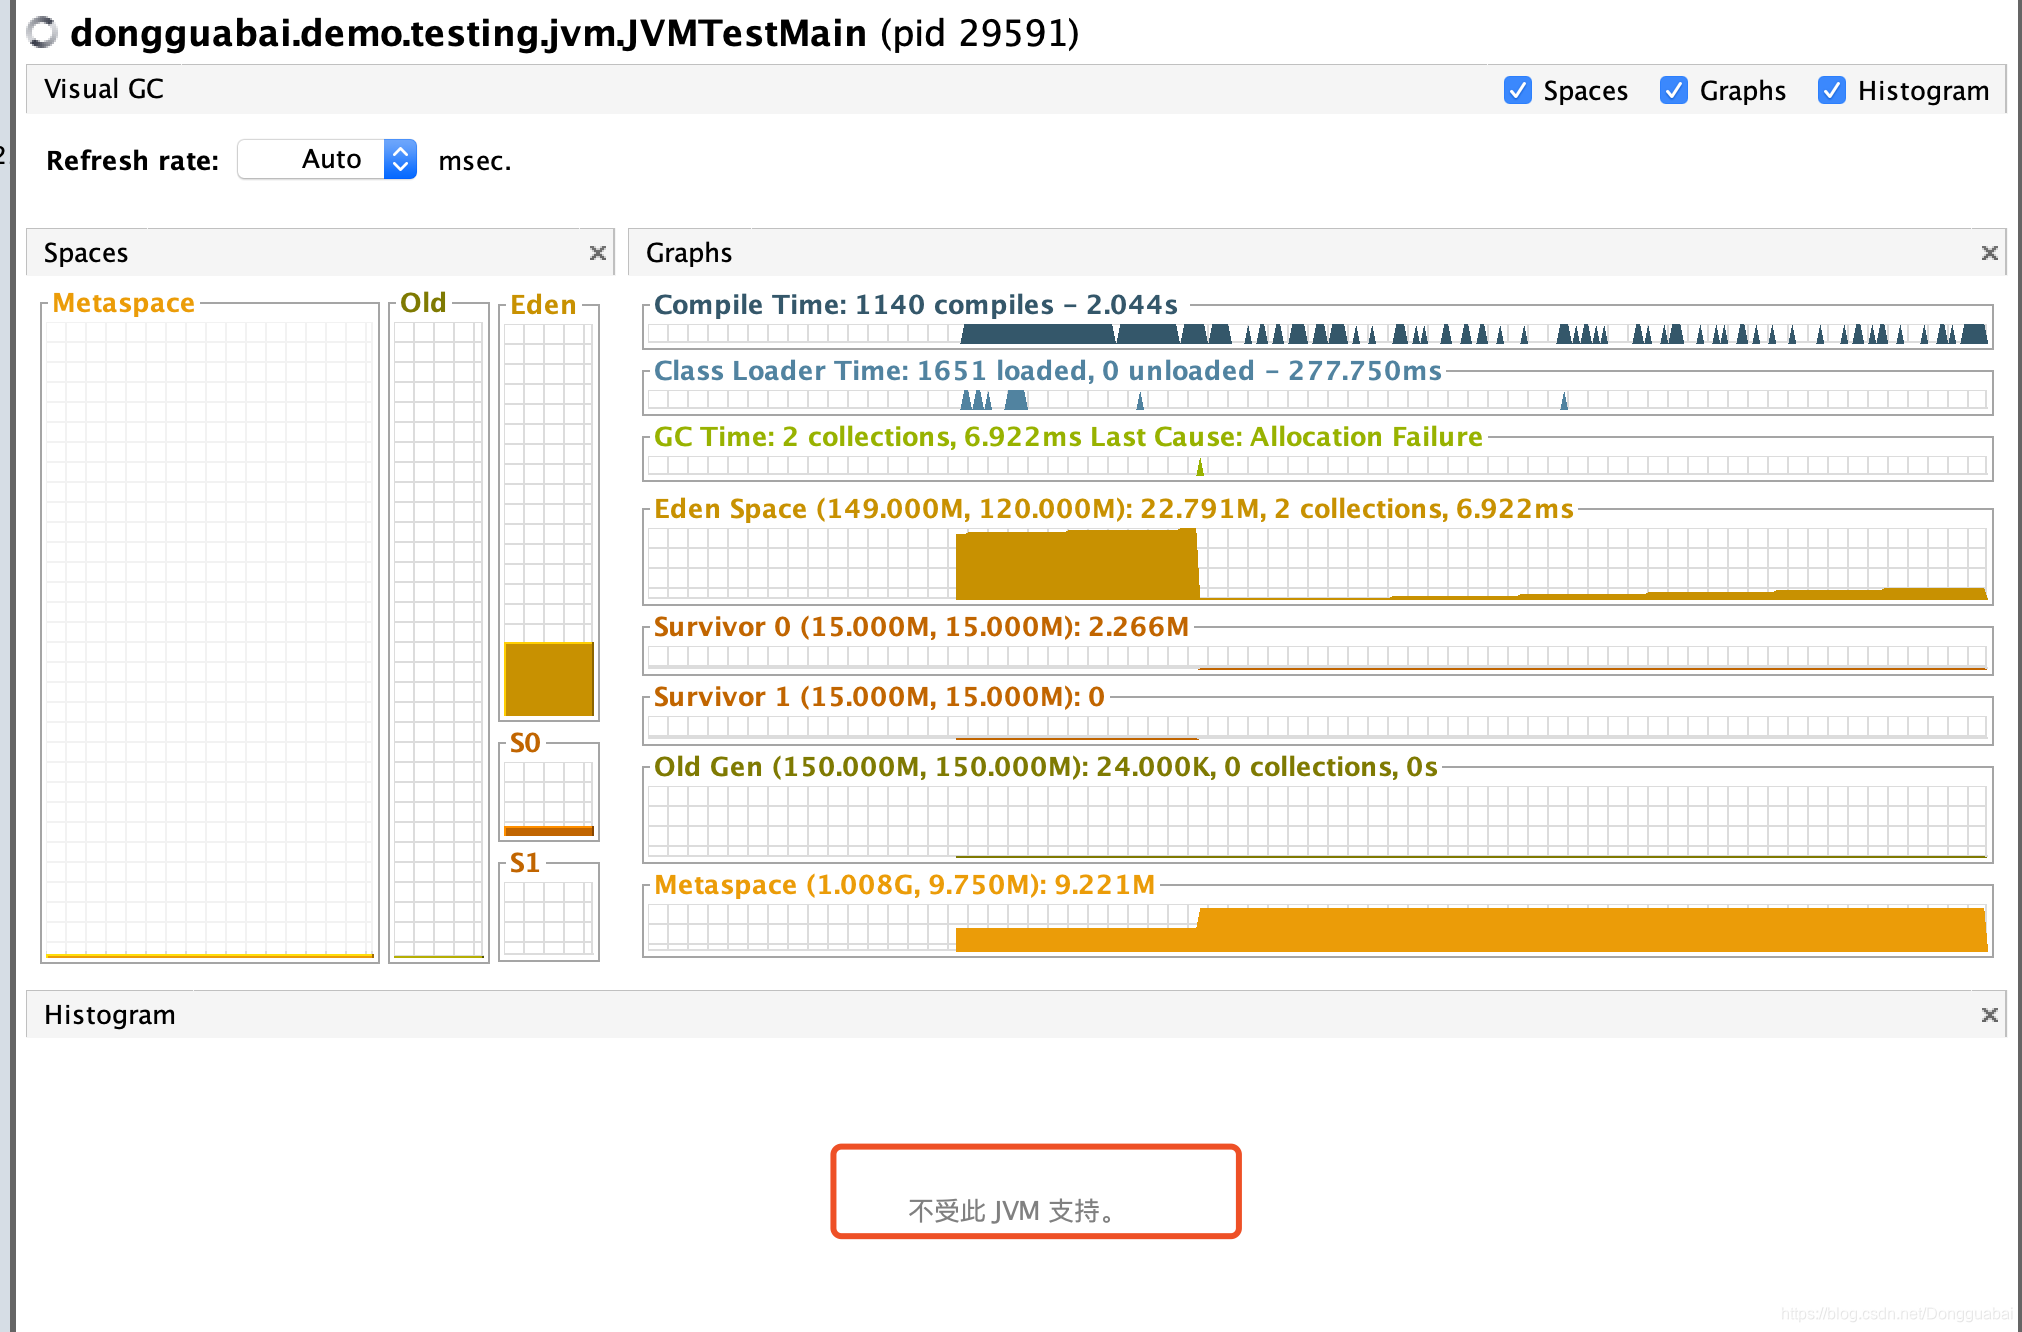This screenshot has width=2022, height=1332.
Task: Close the Graphs panel
Action: pos(1989,252)
